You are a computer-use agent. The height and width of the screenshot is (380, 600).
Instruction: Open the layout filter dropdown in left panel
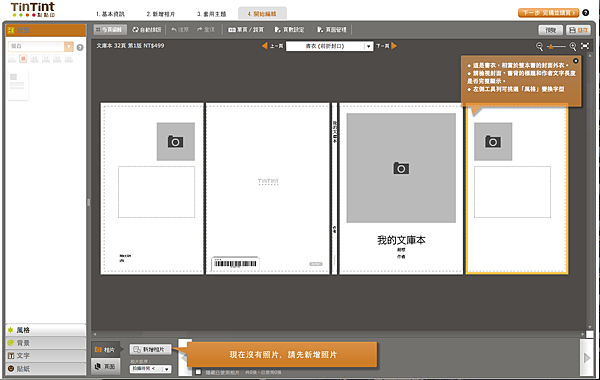[x=40, y=46]
